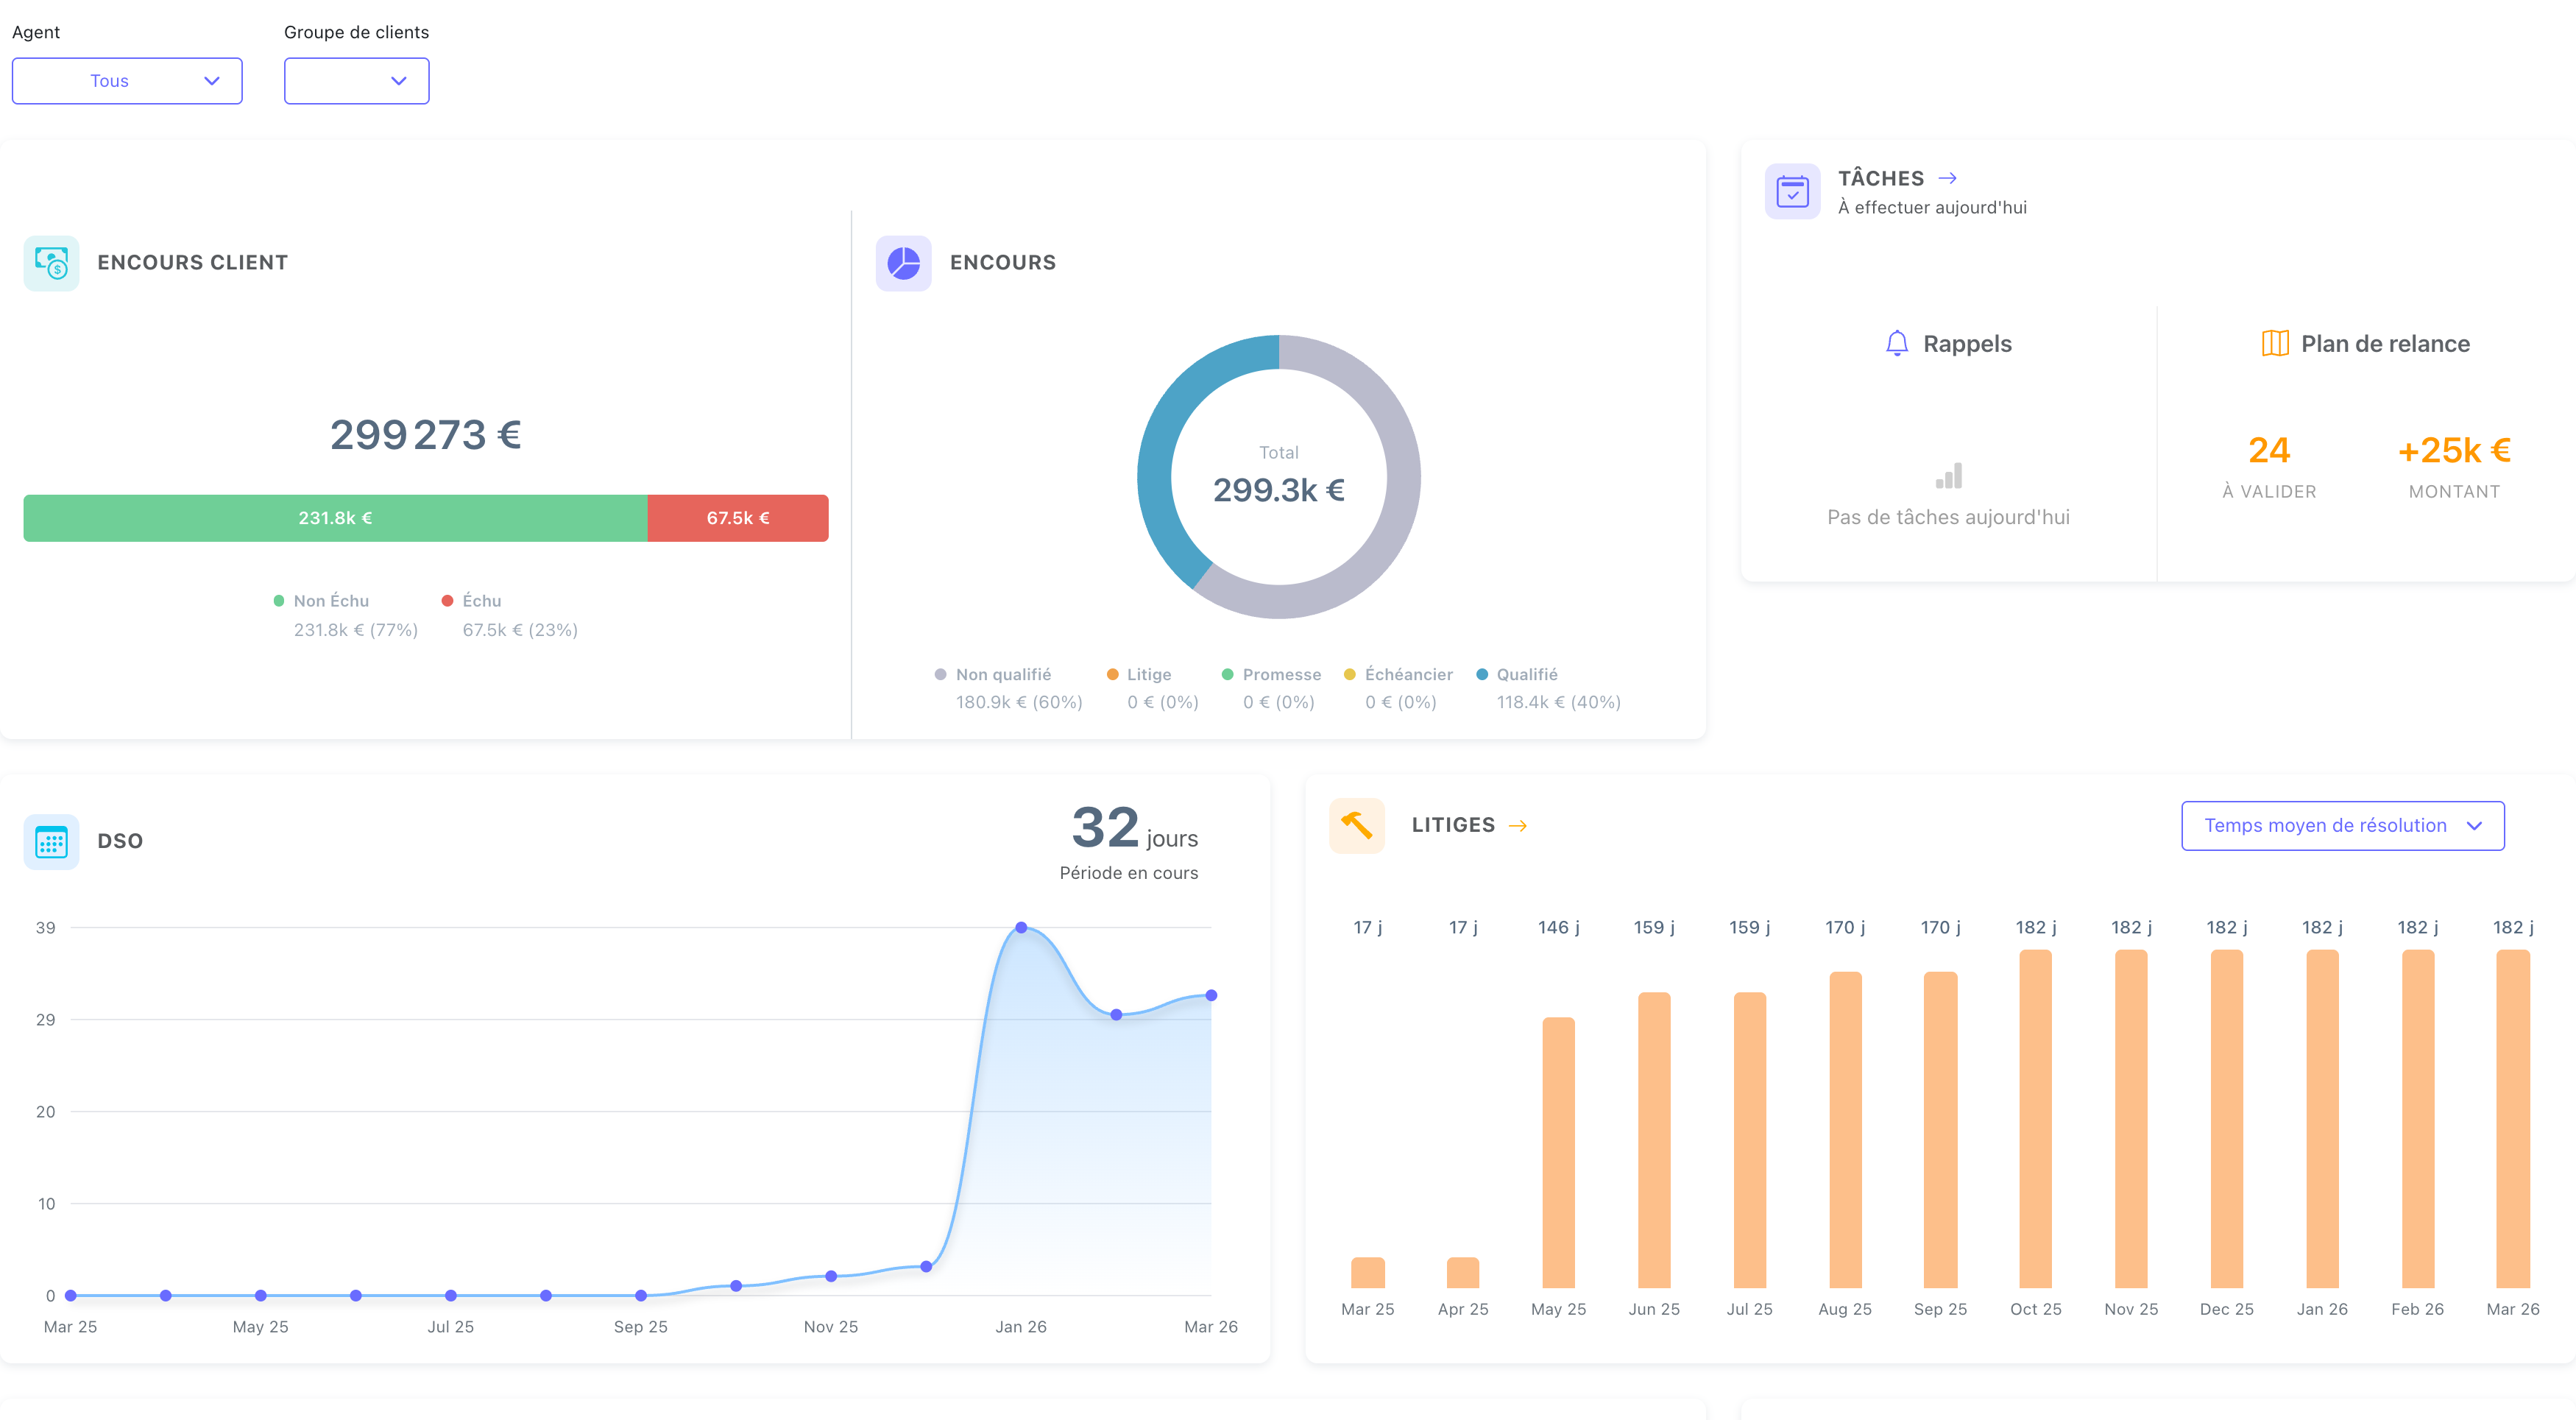Image resolution: width=2576 pixels, height=1420 pixels.
Task: Select the Rappels tab section
Action: [1948, 343]
